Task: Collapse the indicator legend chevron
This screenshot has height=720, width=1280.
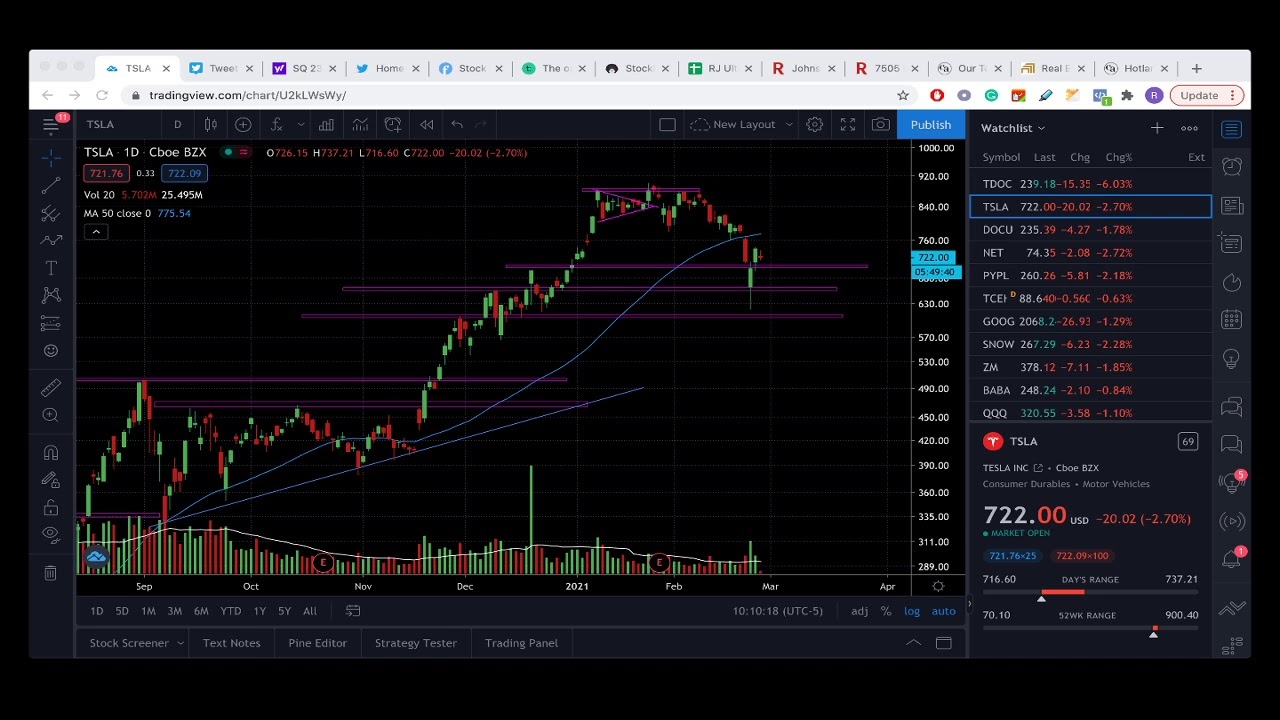Action: pyautogui.click(x=96, y=232)
